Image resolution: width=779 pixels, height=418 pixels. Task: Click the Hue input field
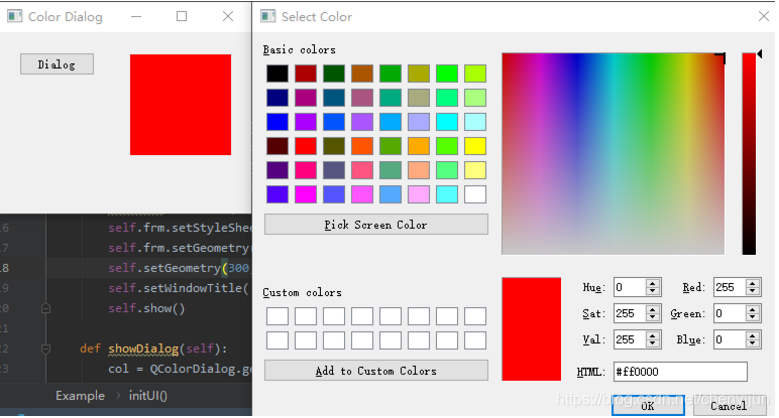[x=630, y=287]
